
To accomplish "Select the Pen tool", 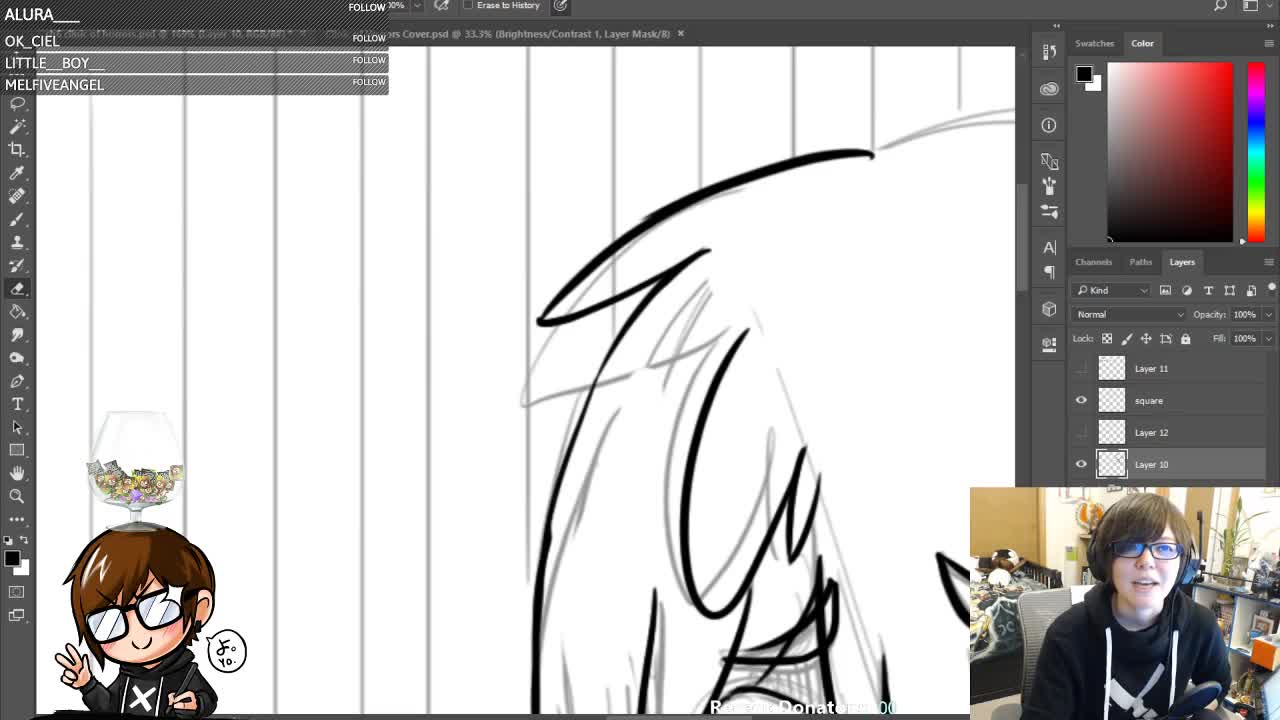I will [x=17, y=381].
